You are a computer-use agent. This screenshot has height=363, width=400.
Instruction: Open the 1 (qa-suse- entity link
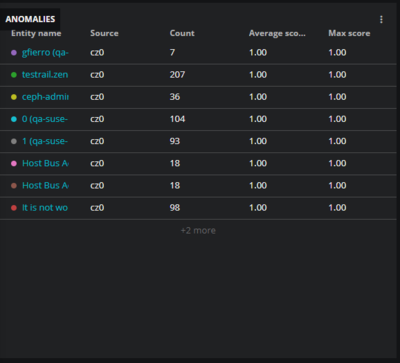coord(45,141)
